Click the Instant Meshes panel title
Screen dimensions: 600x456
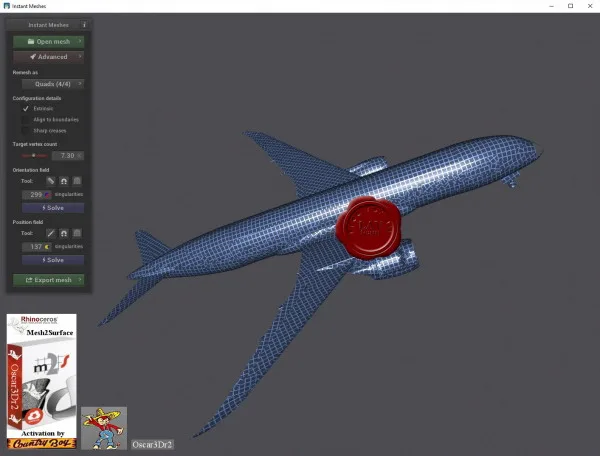(48, 25)
